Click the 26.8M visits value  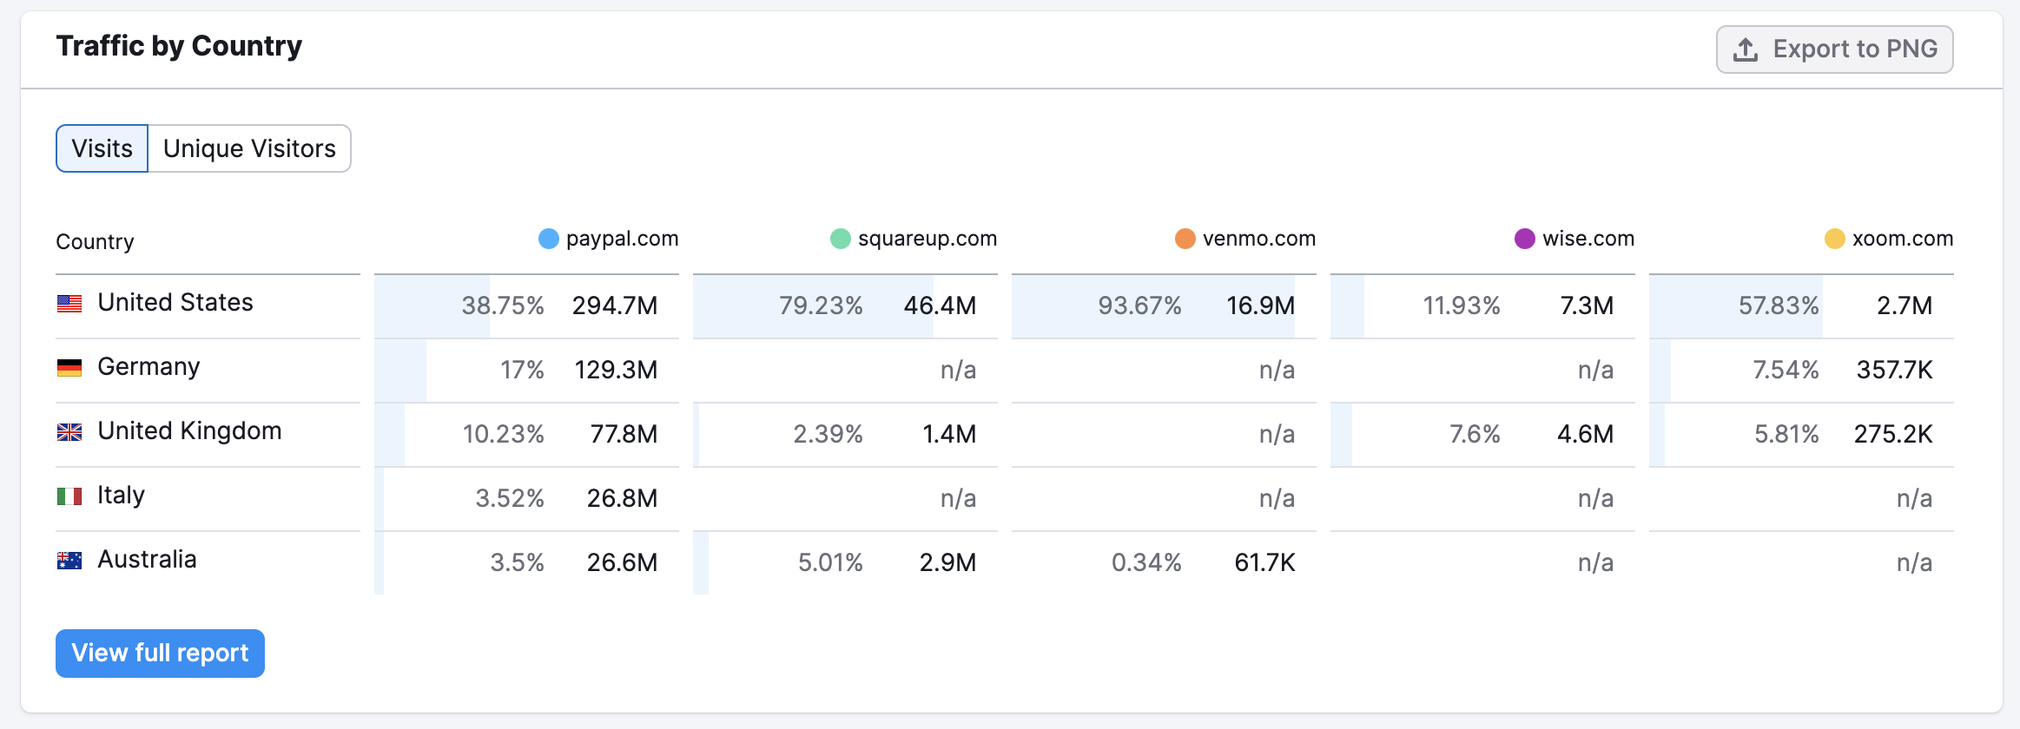(622, 498)
